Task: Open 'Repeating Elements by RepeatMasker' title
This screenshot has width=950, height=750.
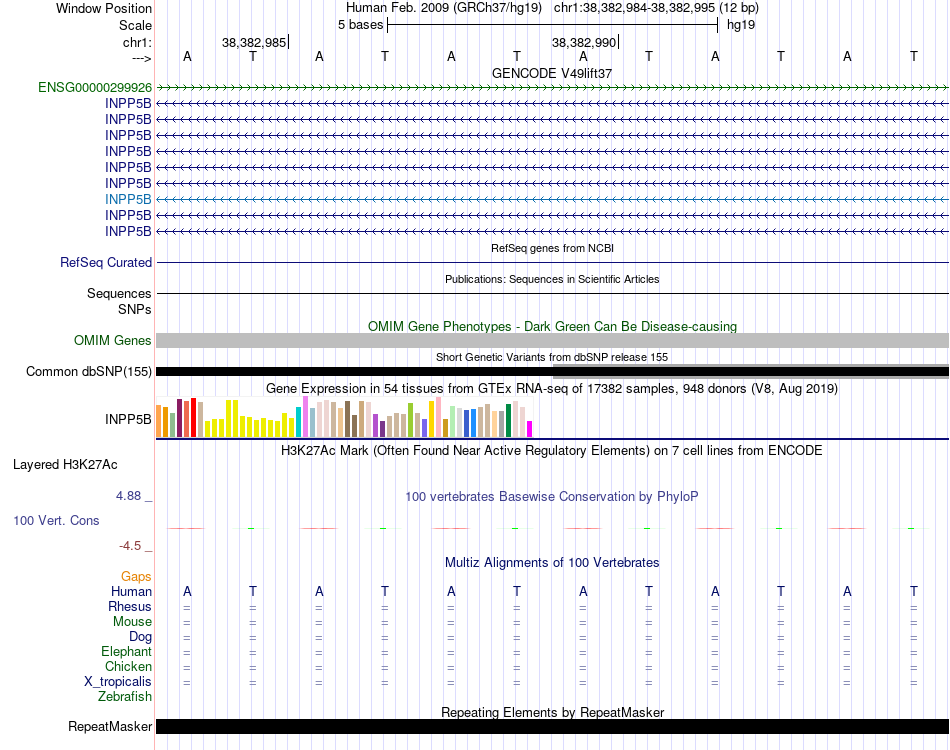Action: (552, 712)
